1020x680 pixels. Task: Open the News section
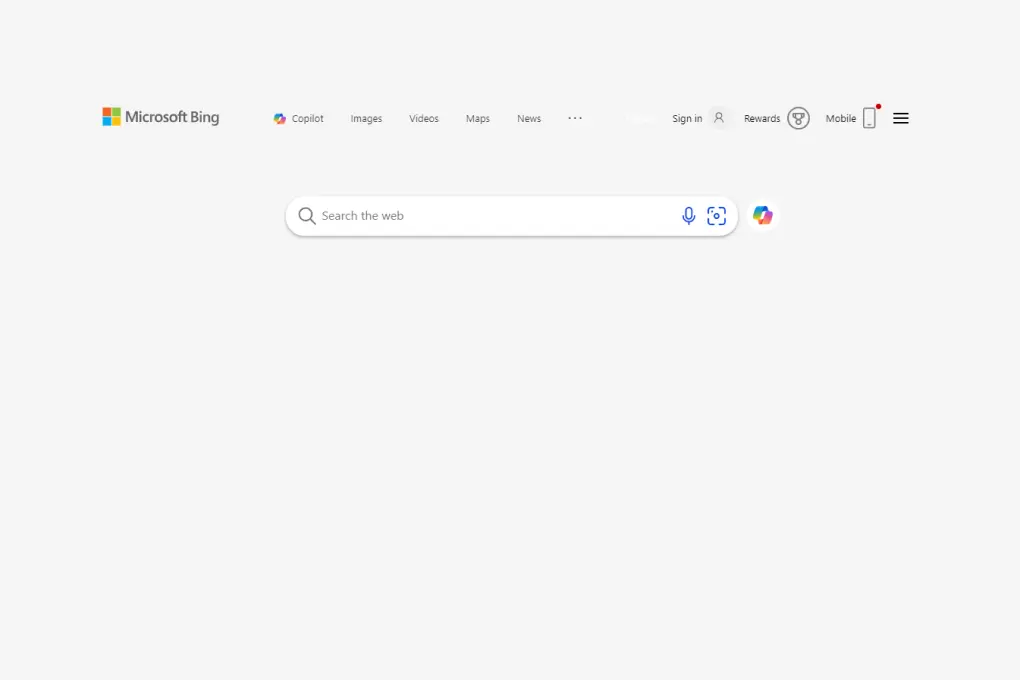click(529, 118)
